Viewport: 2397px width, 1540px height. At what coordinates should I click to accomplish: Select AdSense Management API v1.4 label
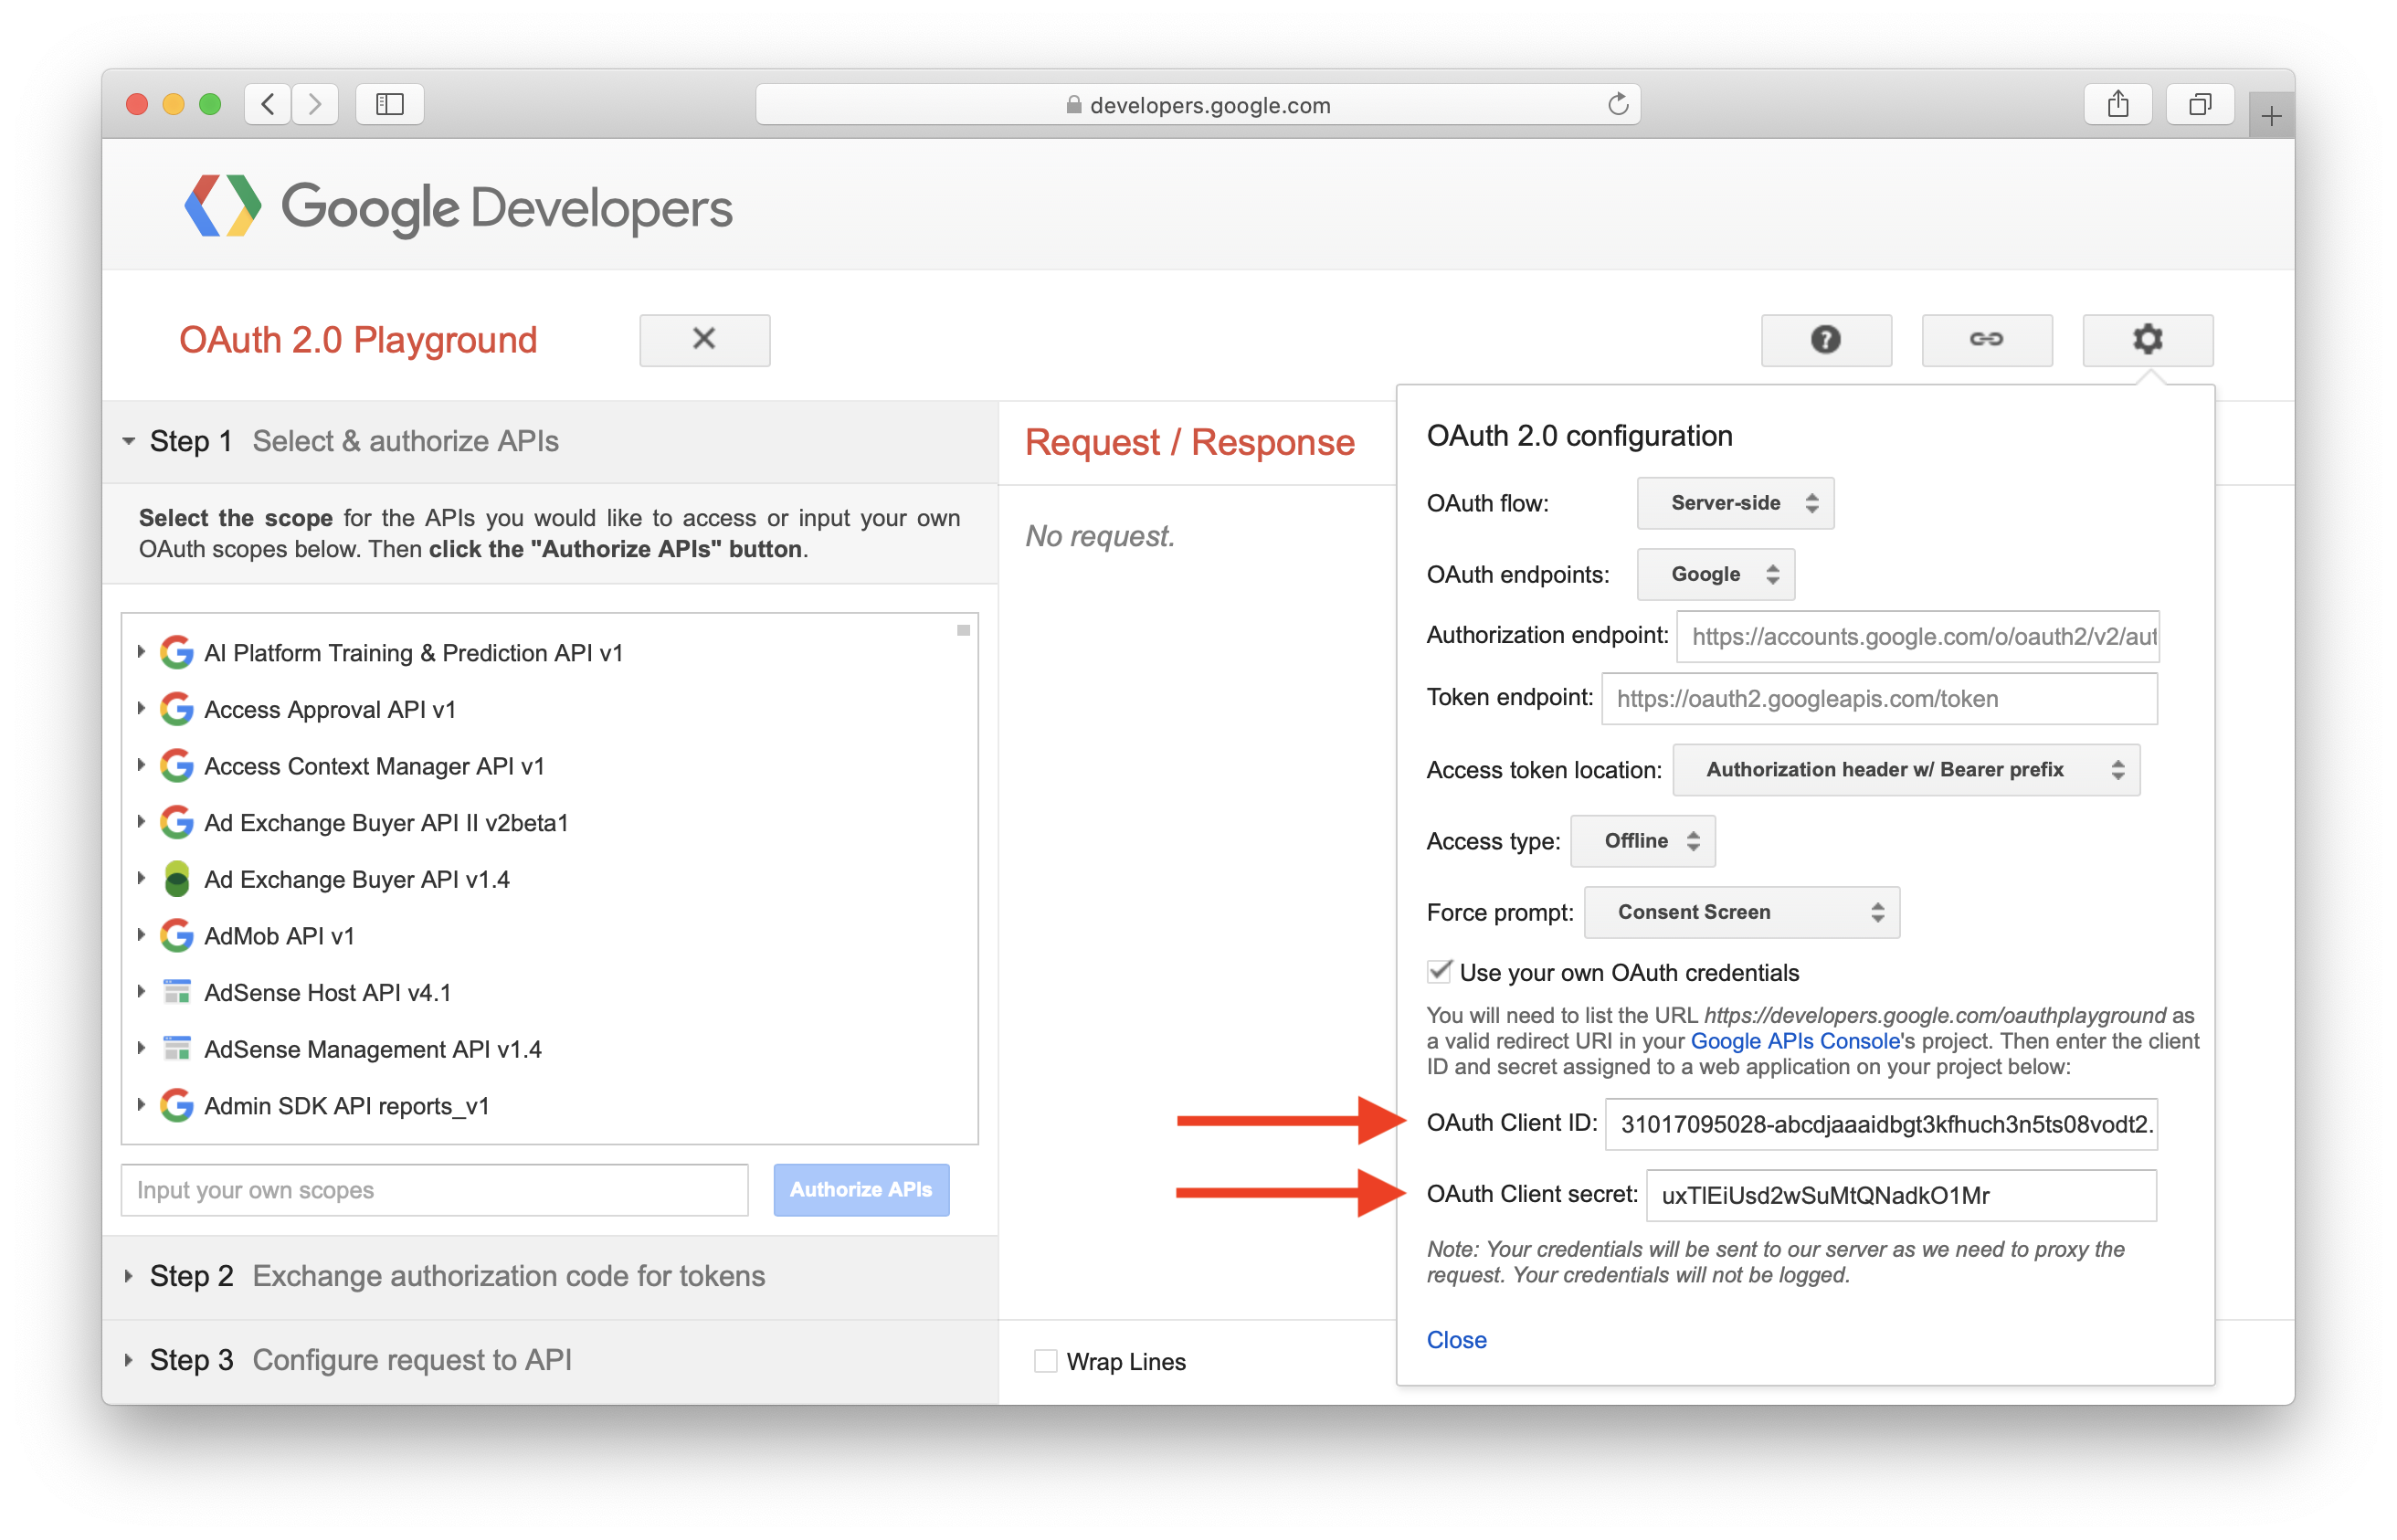click(x=373, y=1050)
